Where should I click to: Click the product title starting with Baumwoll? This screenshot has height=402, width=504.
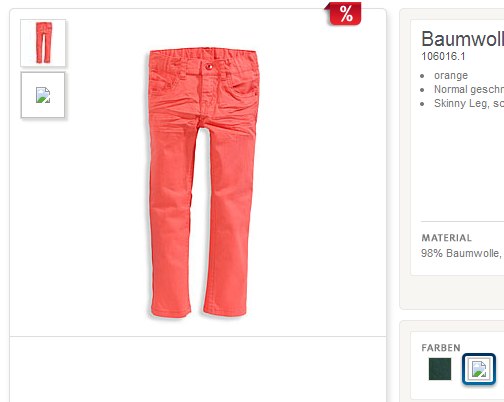(x=462, y=39)
